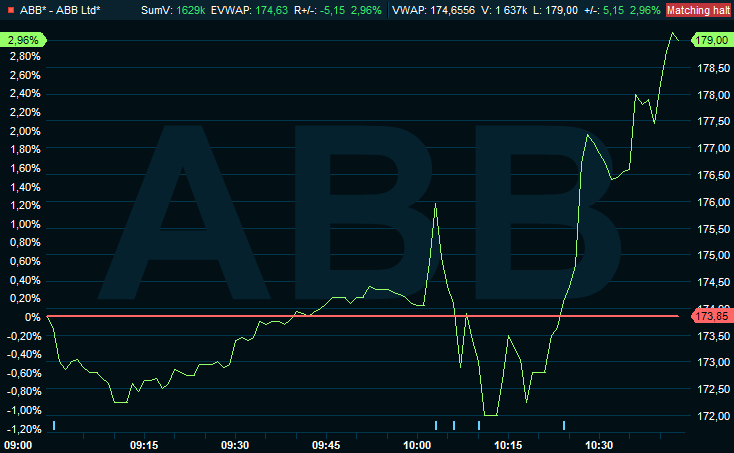Click the cyan tick marker closest to 10:30
This screenshot has width=734, height=453.
click(564, 425)
